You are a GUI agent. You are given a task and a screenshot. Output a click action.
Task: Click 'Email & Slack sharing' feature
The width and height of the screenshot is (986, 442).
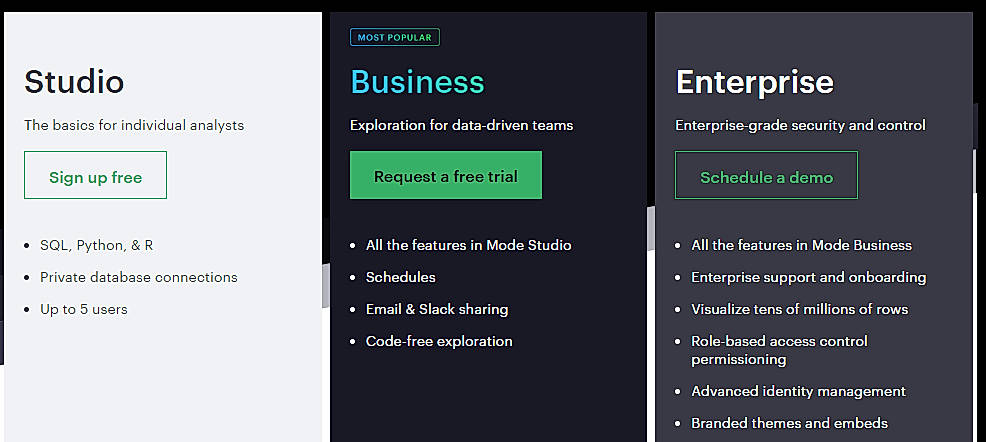click(437, 309)
